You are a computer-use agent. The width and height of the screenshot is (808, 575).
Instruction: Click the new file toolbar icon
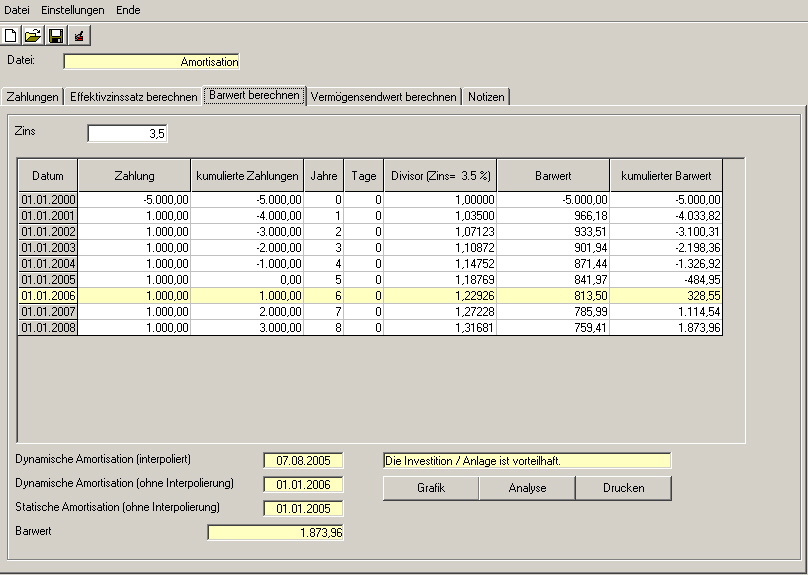point(11,36)
